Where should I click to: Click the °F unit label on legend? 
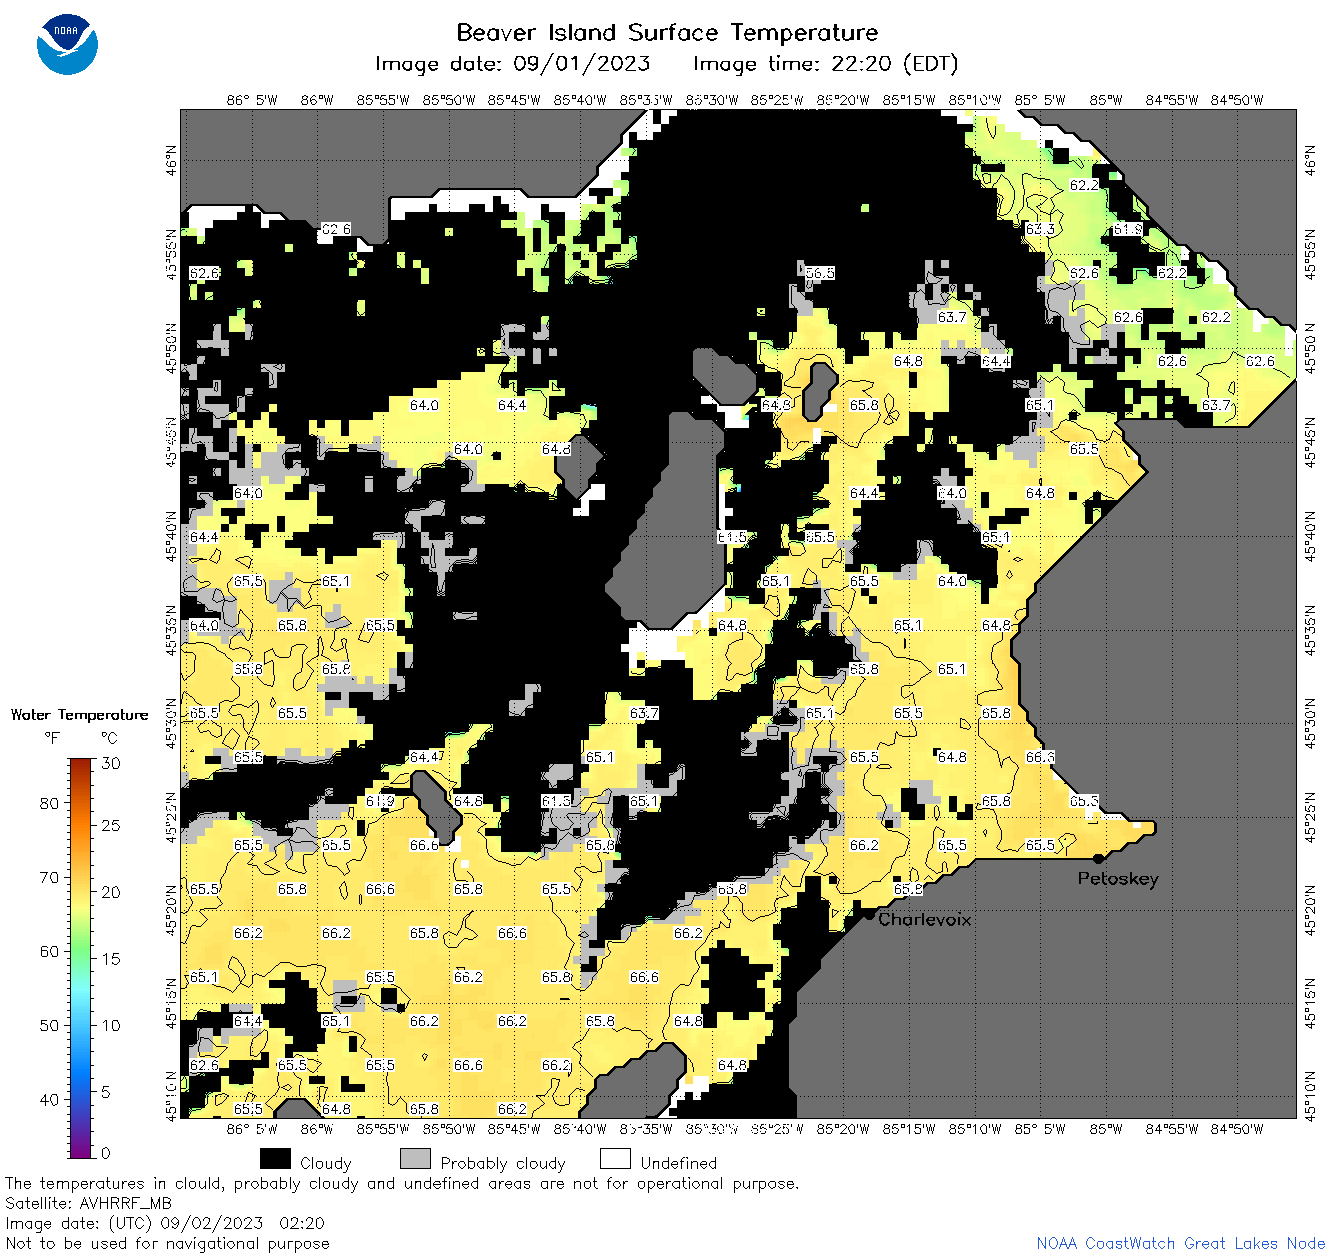pos(52,738)
